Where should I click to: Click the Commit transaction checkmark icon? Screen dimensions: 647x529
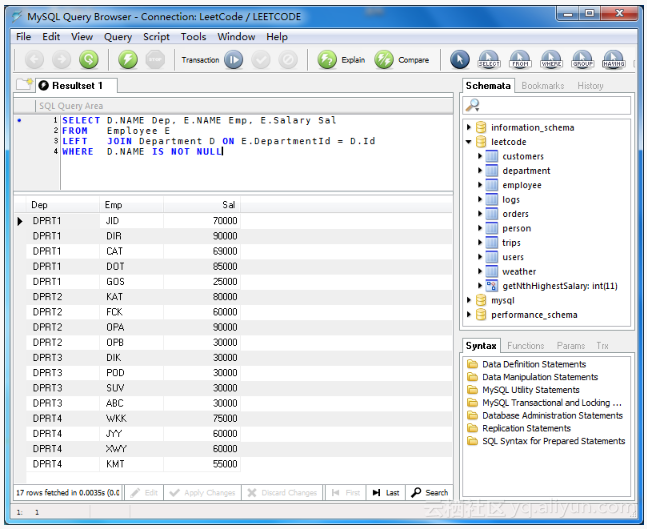coord(261,60)
